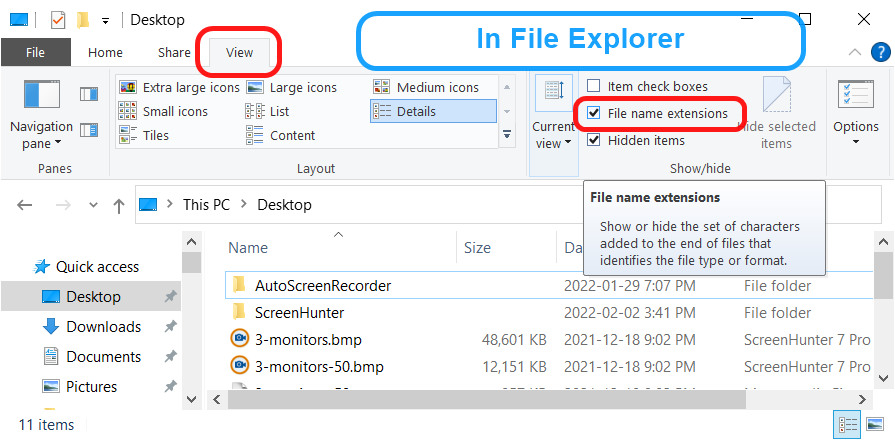The height and width of the screenshot is (440, 895).
Task: Expand the layout gallery more arrow
Action: pyautogui.click(x=507, y=134)
